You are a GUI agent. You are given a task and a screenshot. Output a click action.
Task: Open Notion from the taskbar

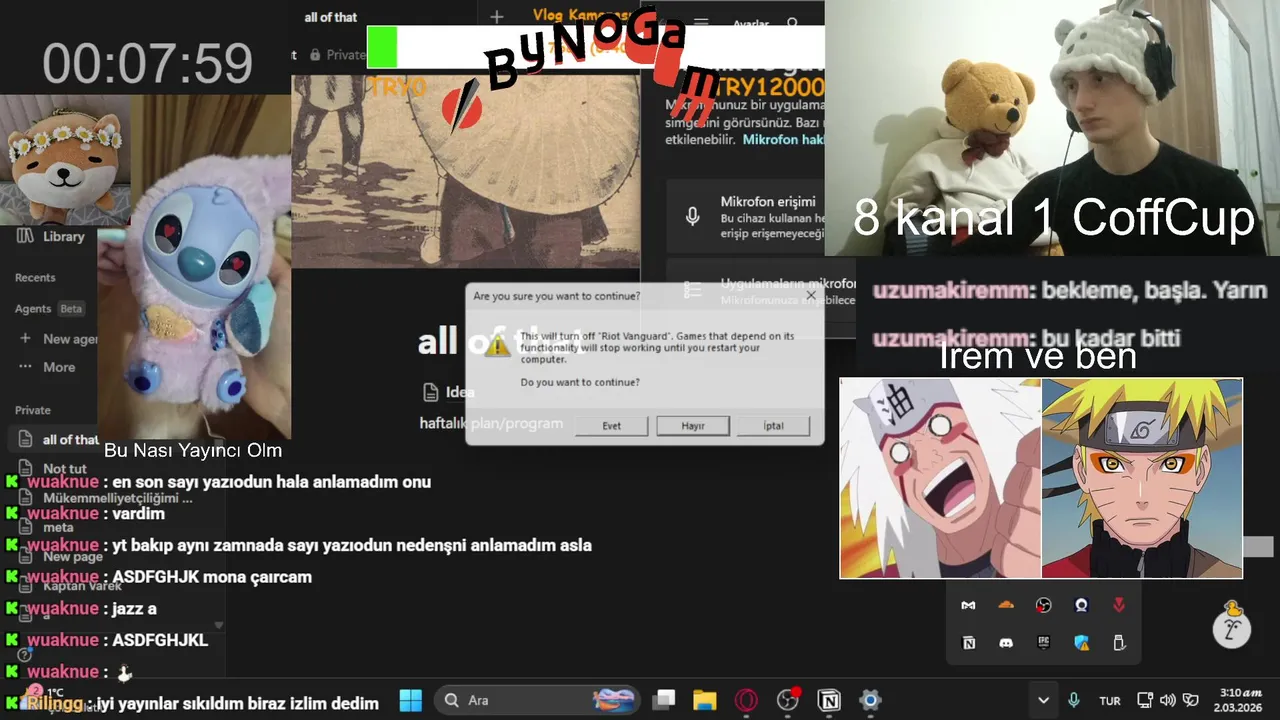pyautogui.click(x=829, y=700)
